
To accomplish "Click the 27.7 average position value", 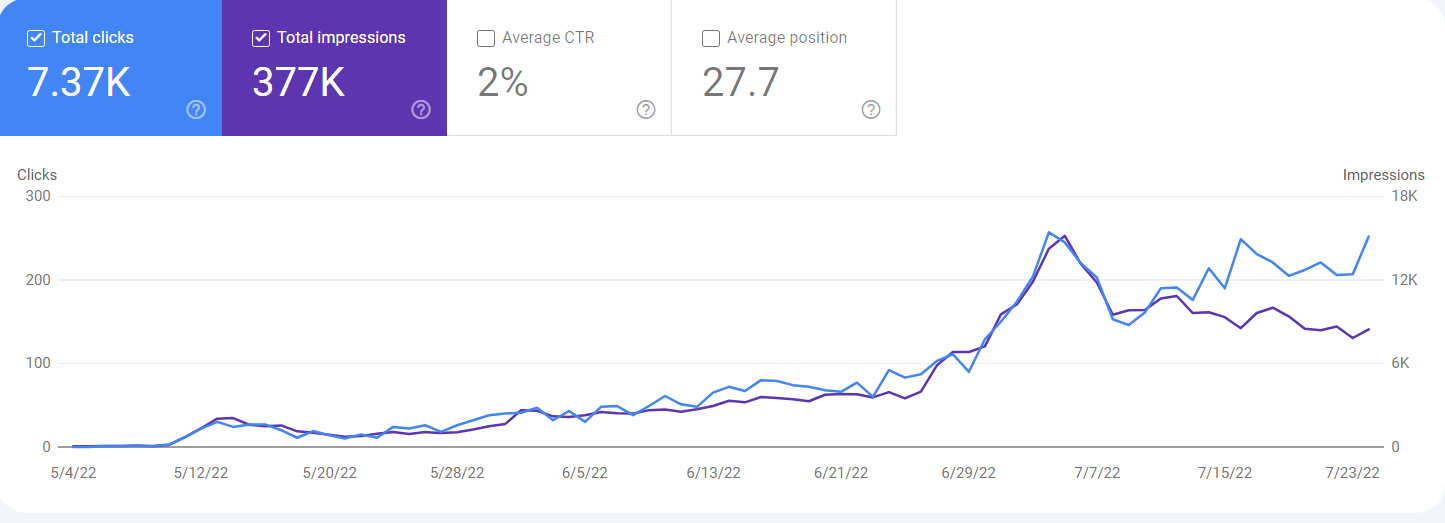I will pyautogui.click(x=740, y=83).
